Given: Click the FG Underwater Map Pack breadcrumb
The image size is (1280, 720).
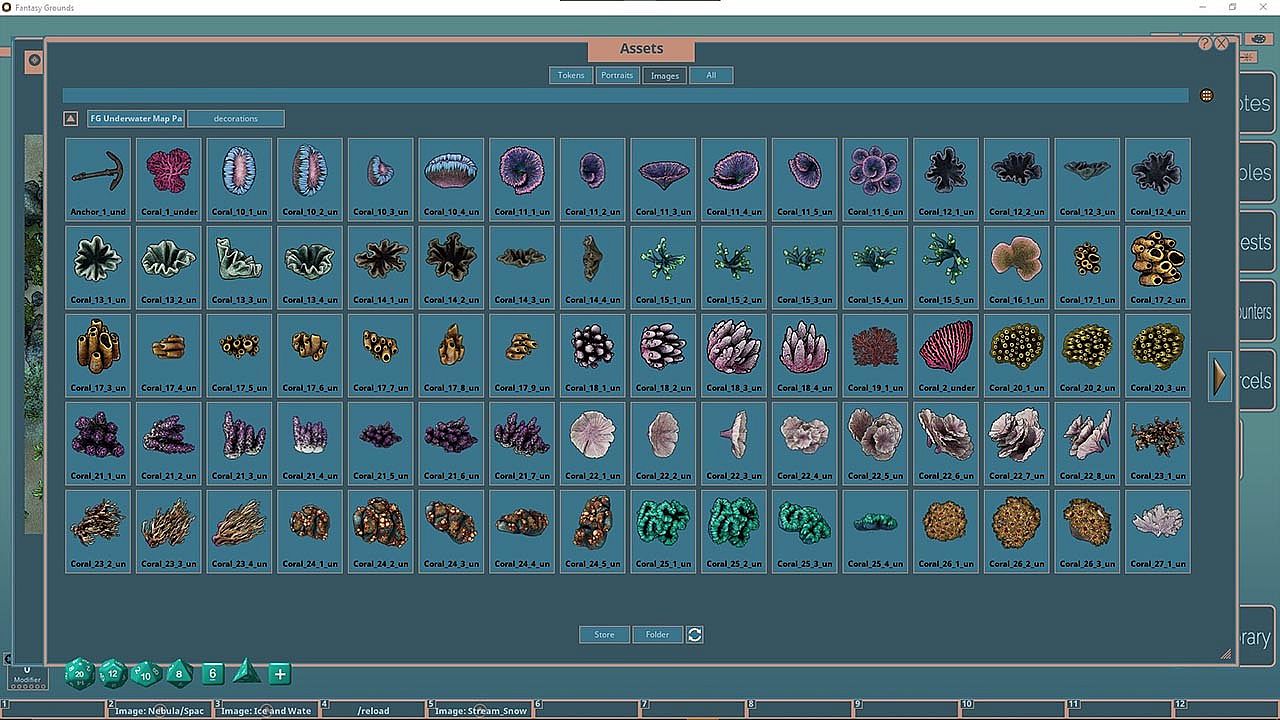Looking at the screenshot, I should tap(136, 119).
